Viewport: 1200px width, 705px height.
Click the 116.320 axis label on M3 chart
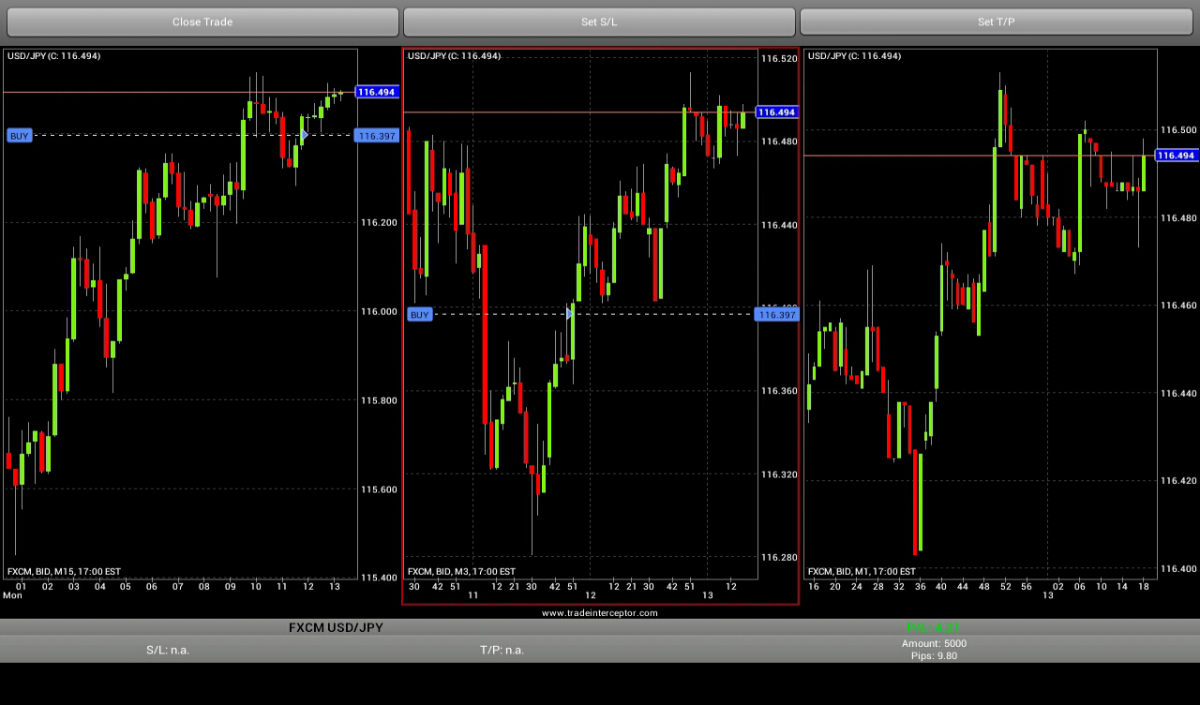click(x=778, y=474)
